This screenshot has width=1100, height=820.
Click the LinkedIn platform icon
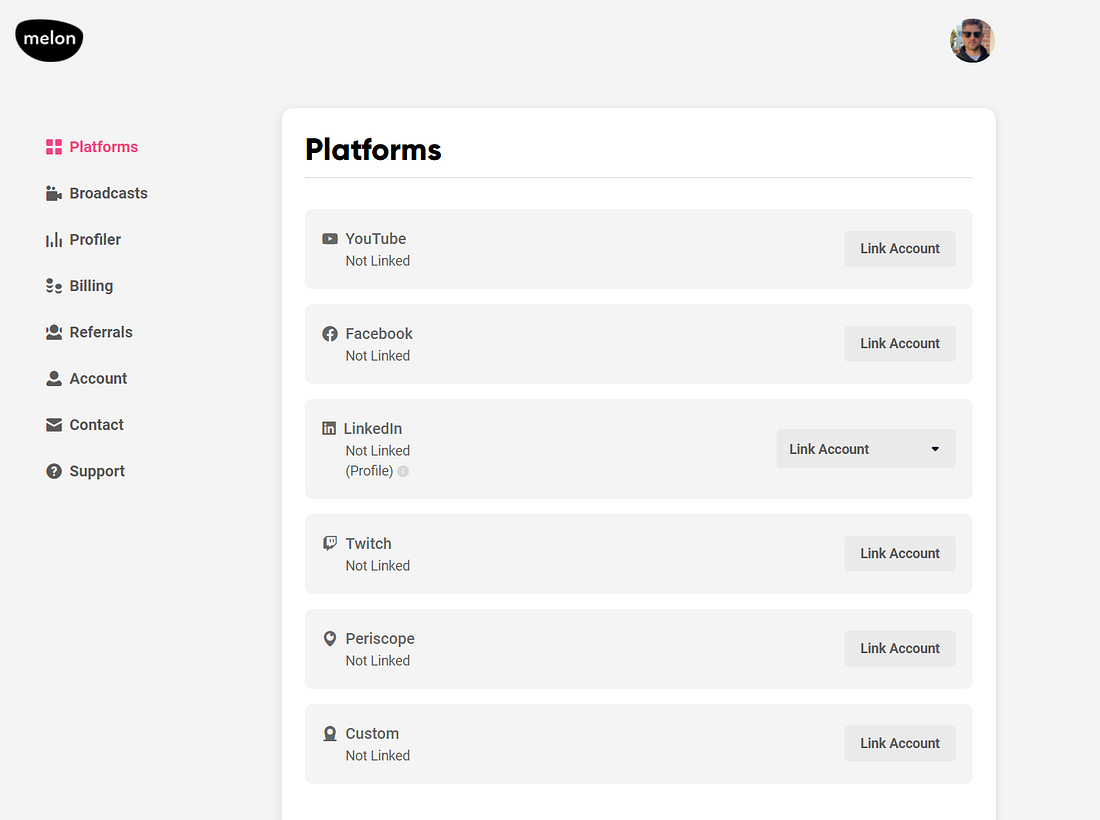coord(329,429)
